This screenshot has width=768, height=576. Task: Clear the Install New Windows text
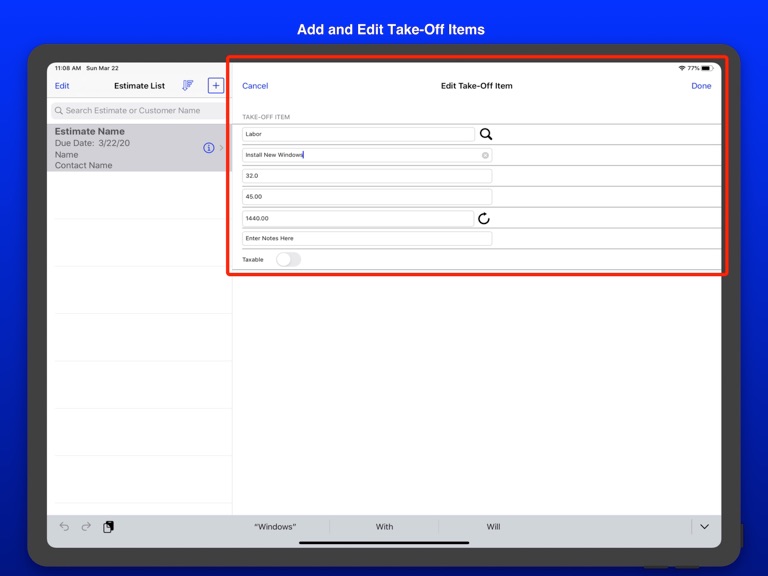(485, 155)
